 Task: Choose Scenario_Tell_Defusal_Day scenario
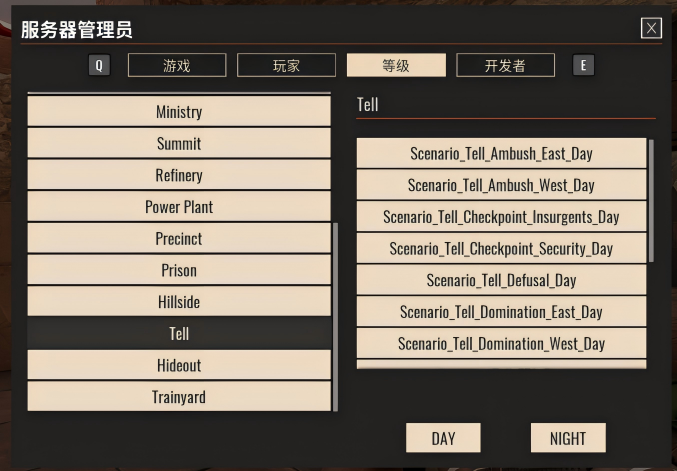[x=501, y=281]
